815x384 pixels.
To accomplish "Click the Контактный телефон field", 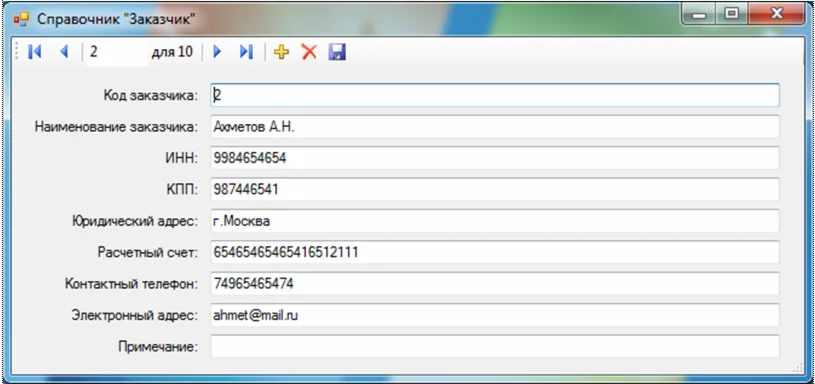I will [495, 284].
